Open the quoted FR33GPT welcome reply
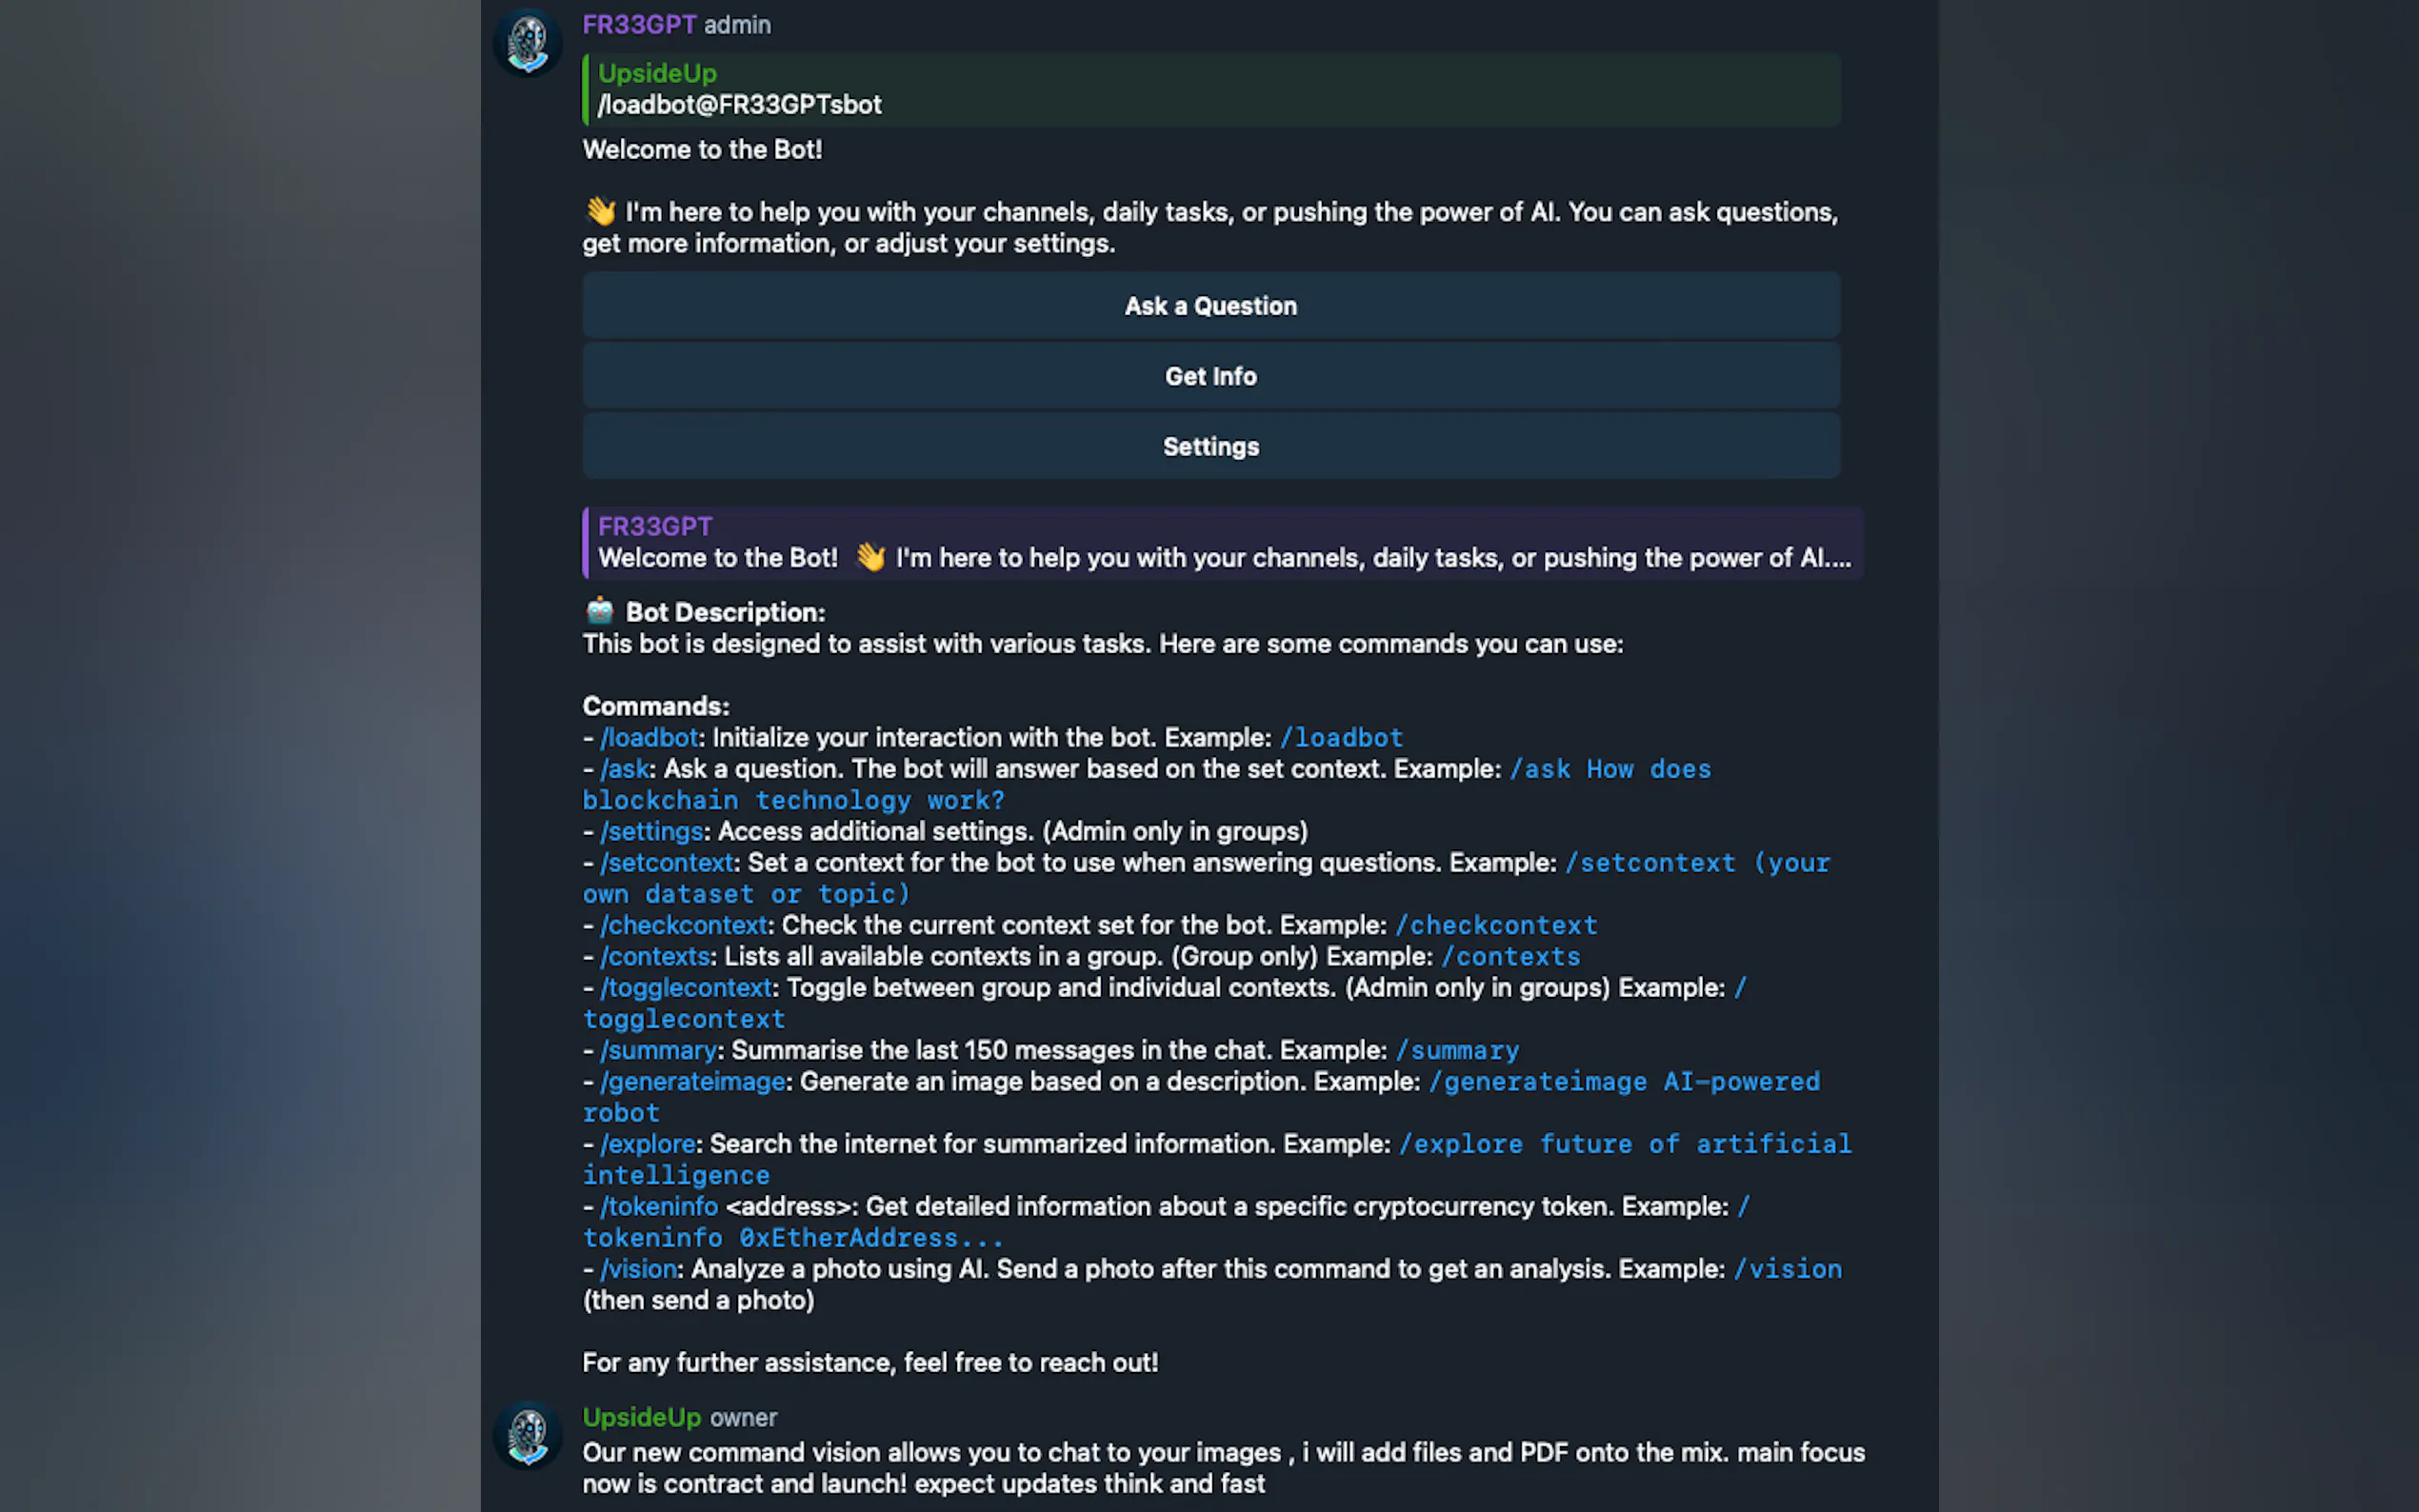This screenshot has width=2419, height=1512. click(1222, 542)
